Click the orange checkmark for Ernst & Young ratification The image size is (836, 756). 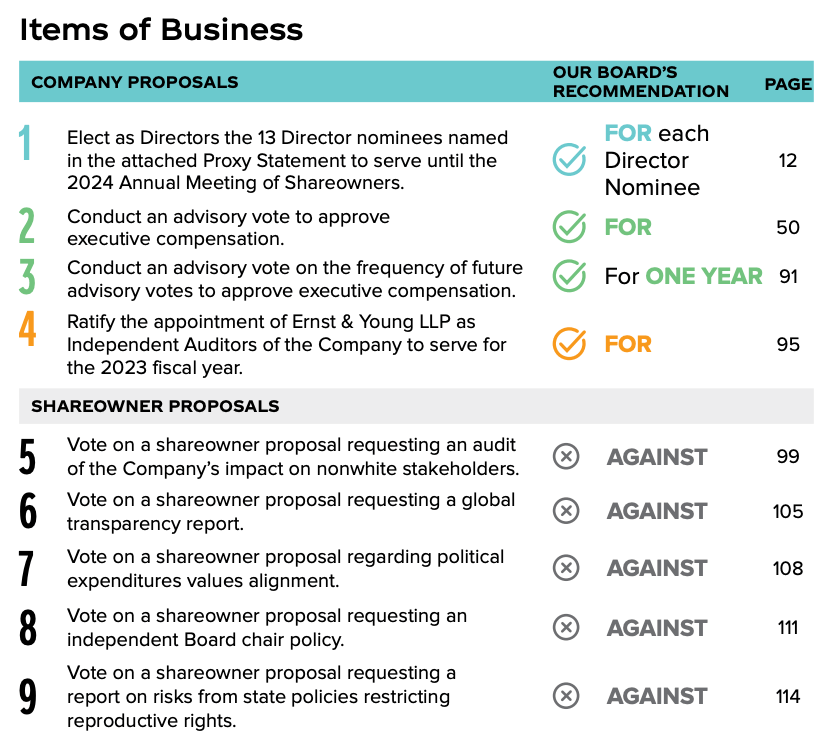pos(569,344)
